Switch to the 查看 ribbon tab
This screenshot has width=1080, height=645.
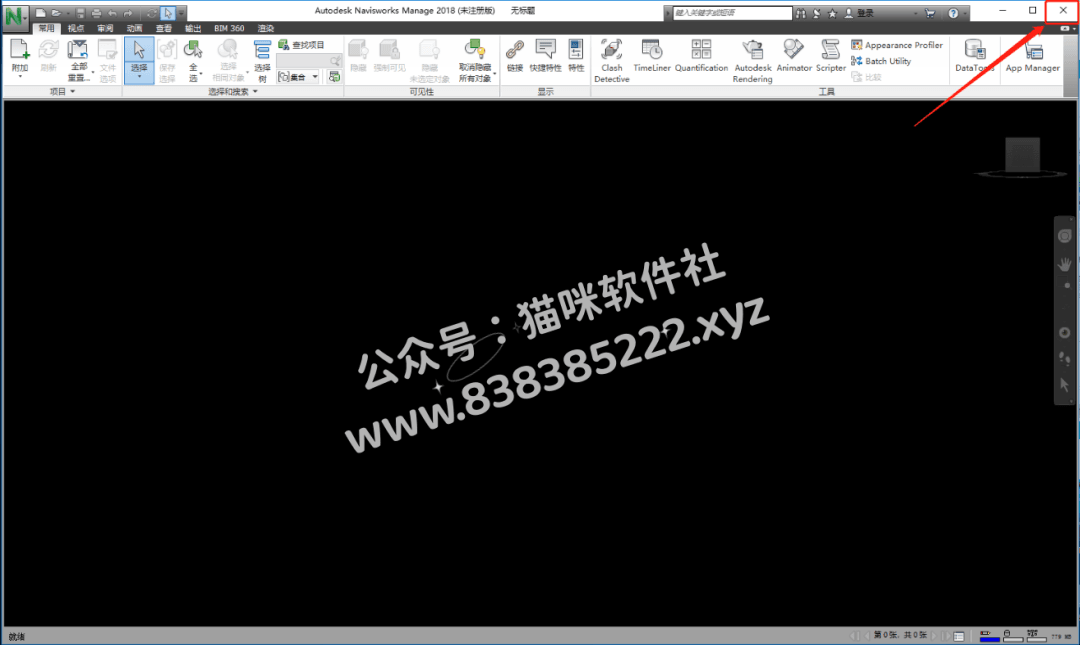tap(164, 28)
